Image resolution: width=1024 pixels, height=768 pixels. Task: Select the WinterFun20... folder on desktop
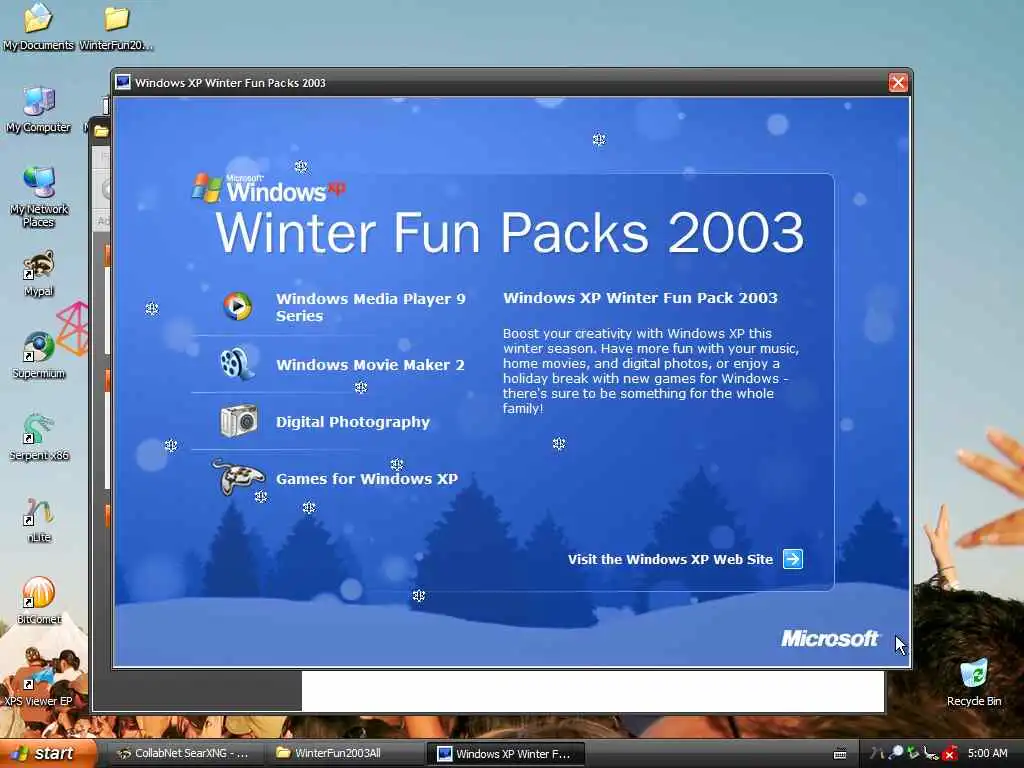coord(116,26)
